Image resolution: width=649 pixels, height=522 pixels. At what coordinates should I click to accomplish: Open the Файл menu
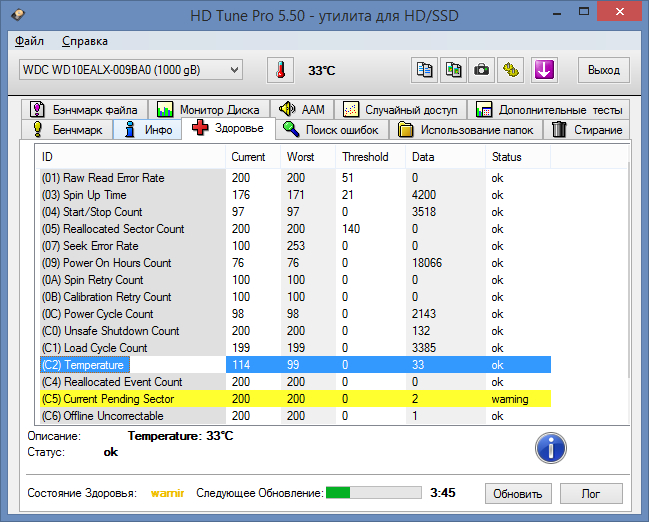[29, 41]
